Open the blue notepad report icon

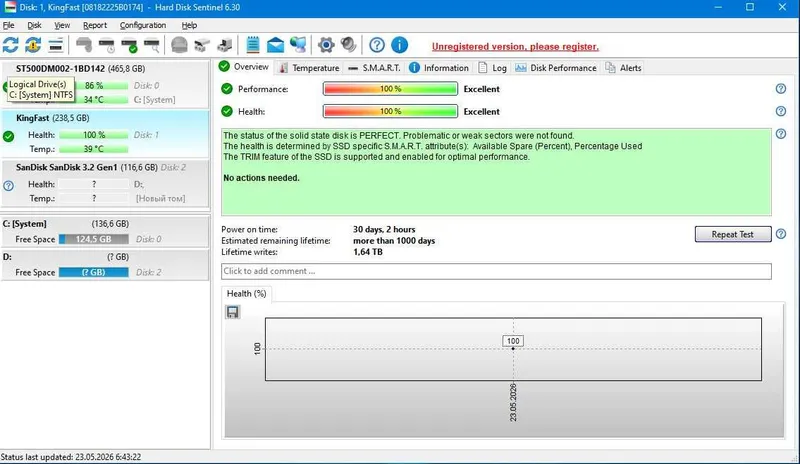pyautogui.click(x=253, y=45)
